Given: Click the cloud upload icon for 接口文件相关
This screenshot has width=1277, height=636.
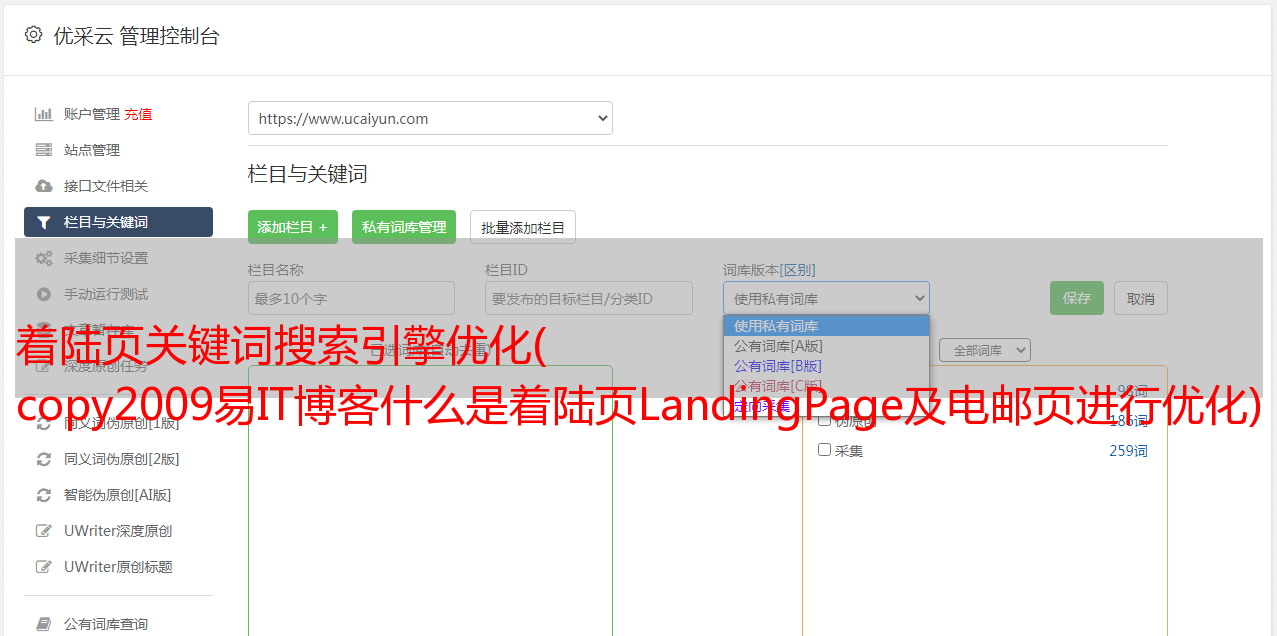Looking at the screenshot, I should tap(43, 186).
